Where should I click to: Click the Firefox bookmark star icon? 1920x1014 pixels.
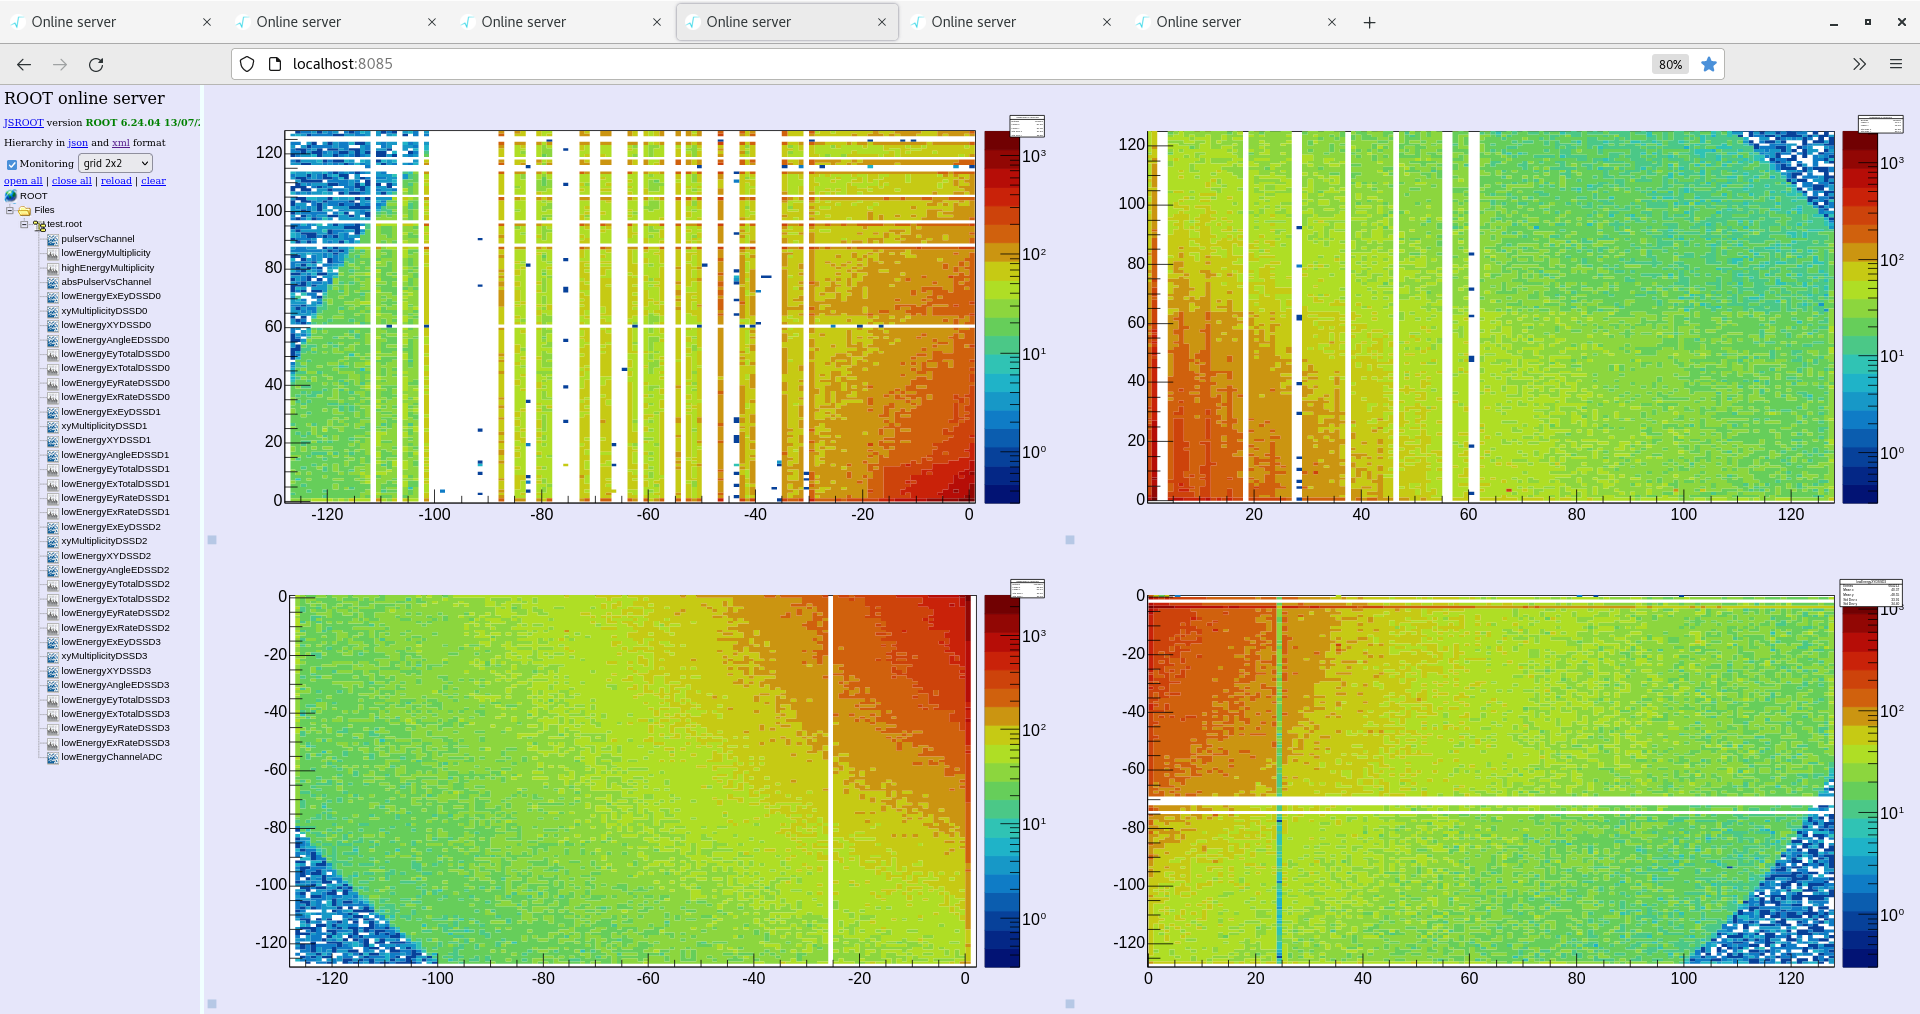click(1709, 64)
